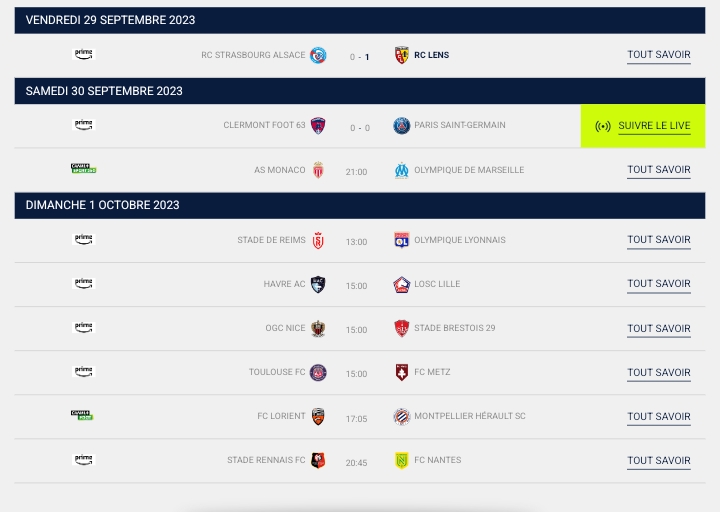Click the Stade Rennais FC crest
720x512 pixels.
[318, 460]
